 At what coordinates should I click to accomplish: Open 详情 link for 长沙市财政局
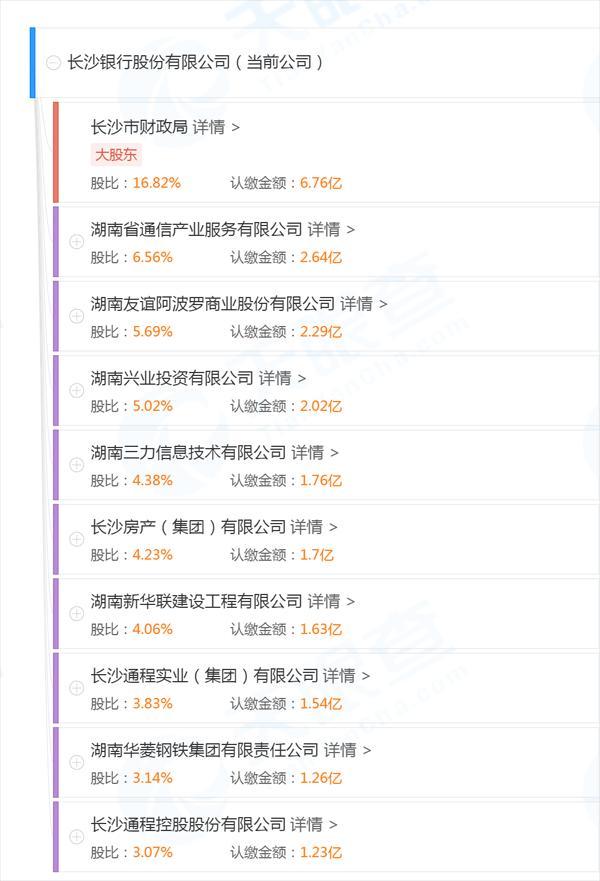click(x=216, y=128)
